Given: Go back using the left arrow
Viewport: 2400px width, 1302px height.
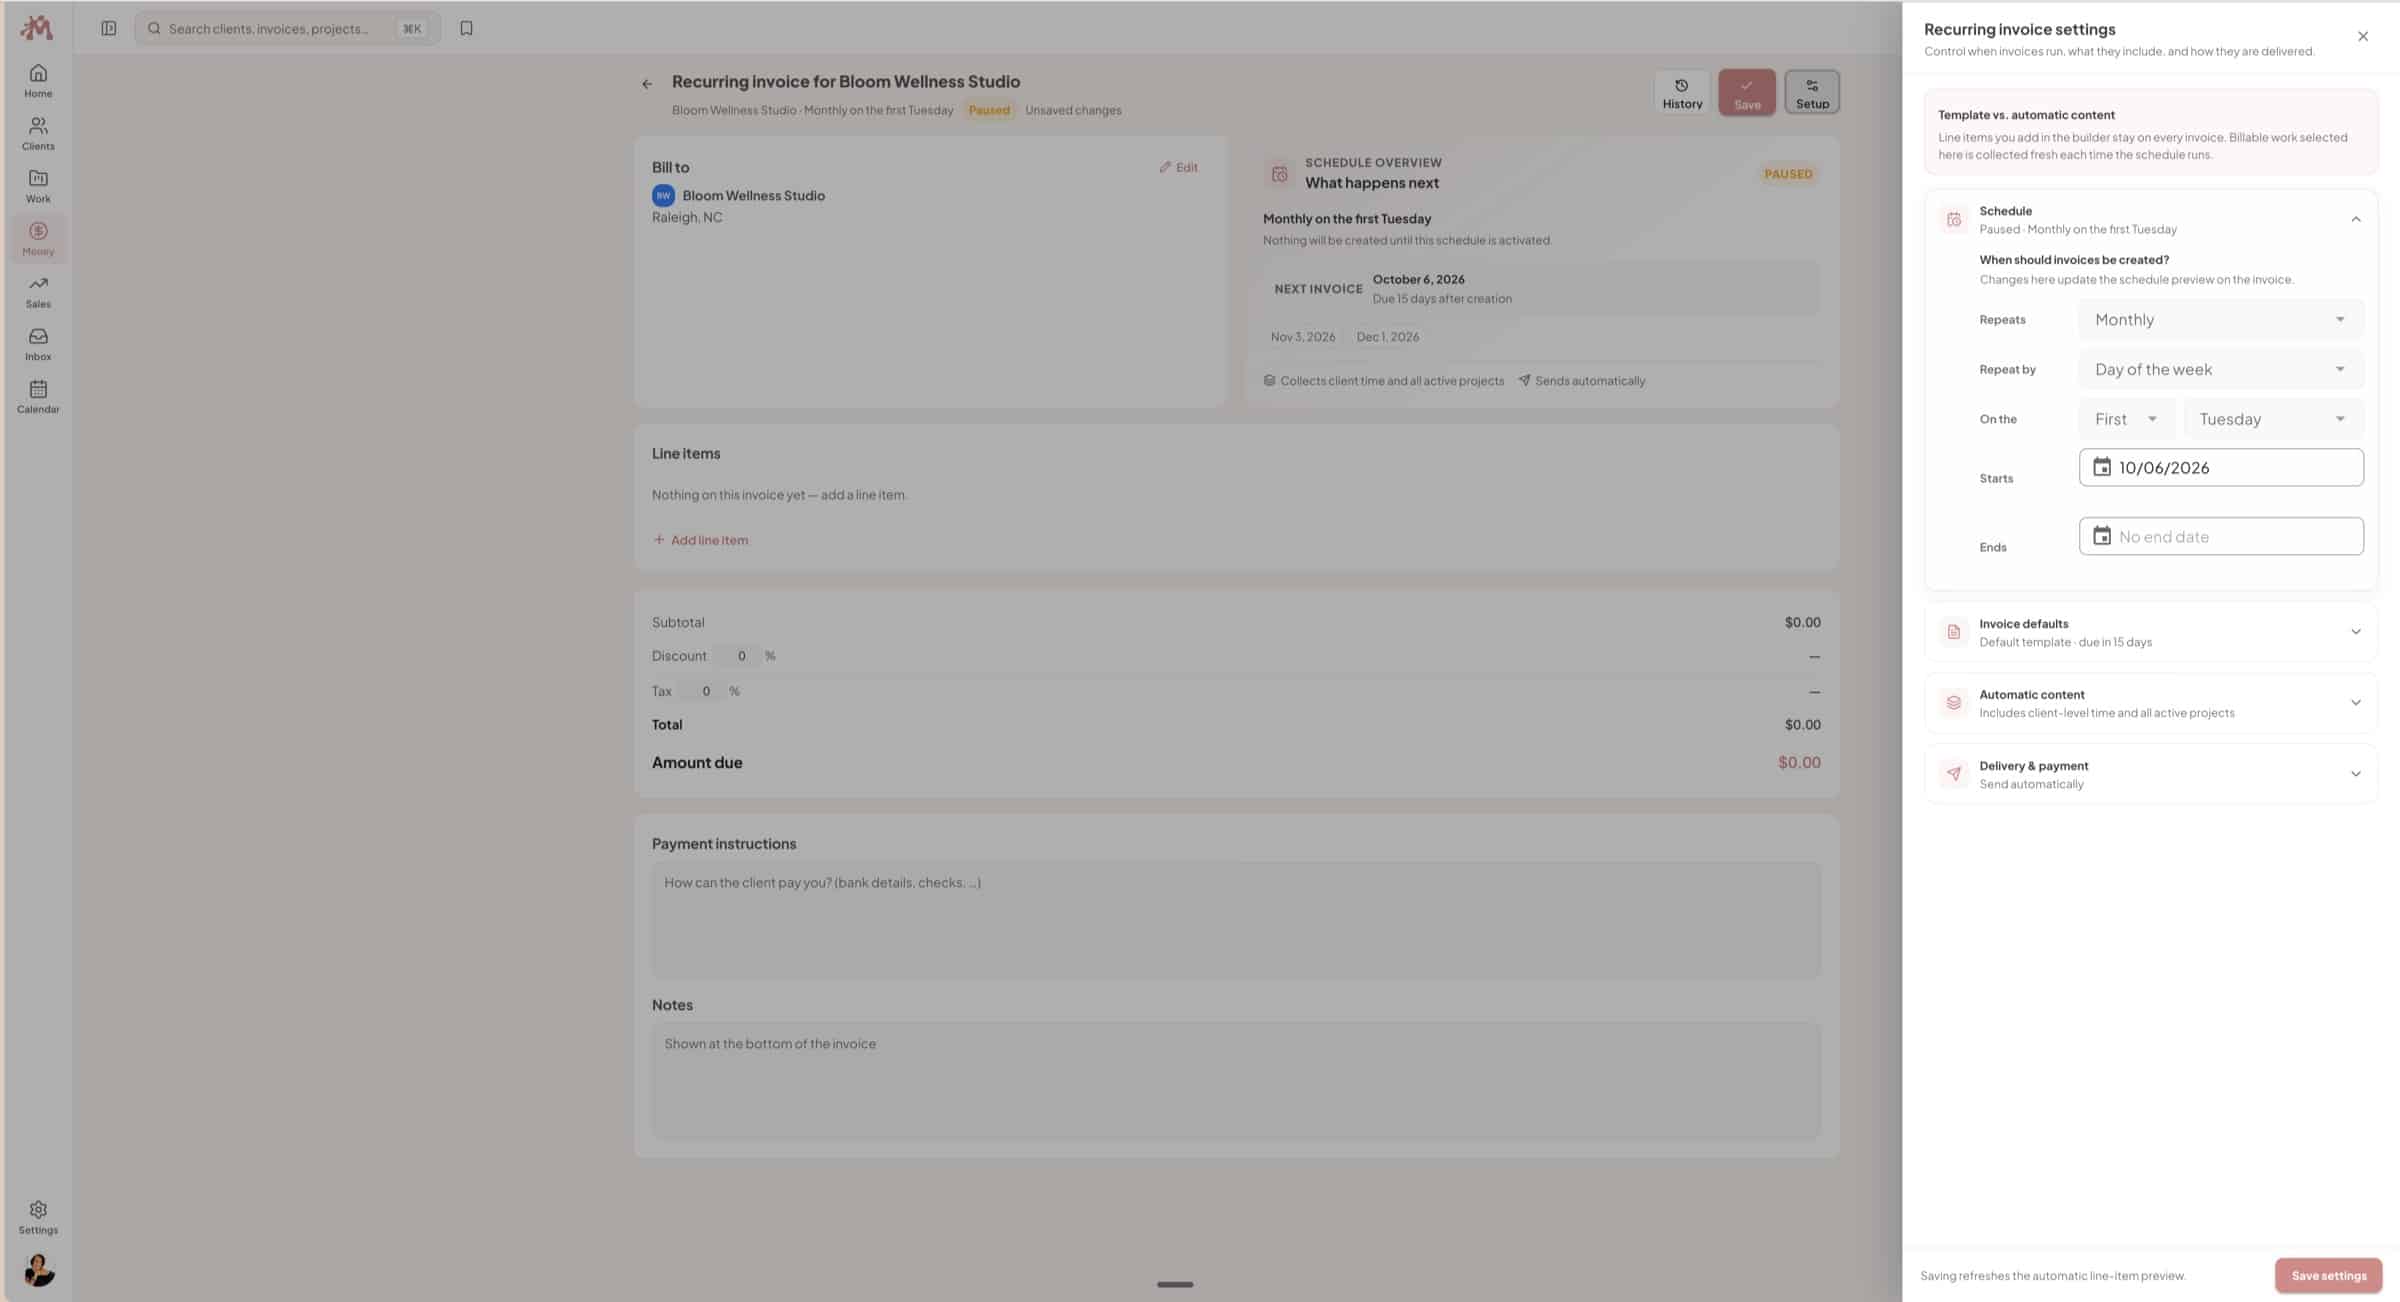Looking at the screenshot, I should click(x=647, y=84).
